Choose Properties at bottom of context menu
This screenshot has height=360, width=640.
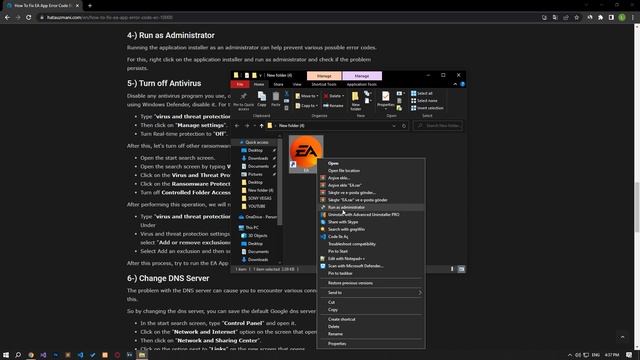click(x=371, y=344)
